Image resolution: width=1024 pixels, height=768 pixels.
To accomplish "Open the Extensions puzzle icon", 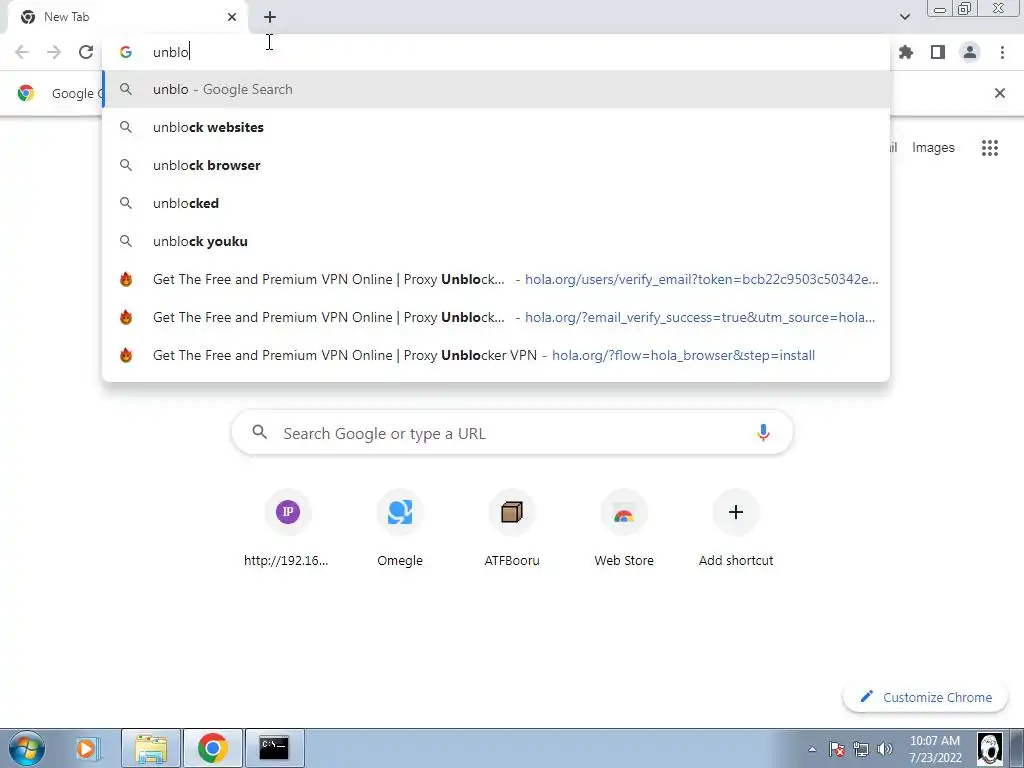I will coord(906,52).
